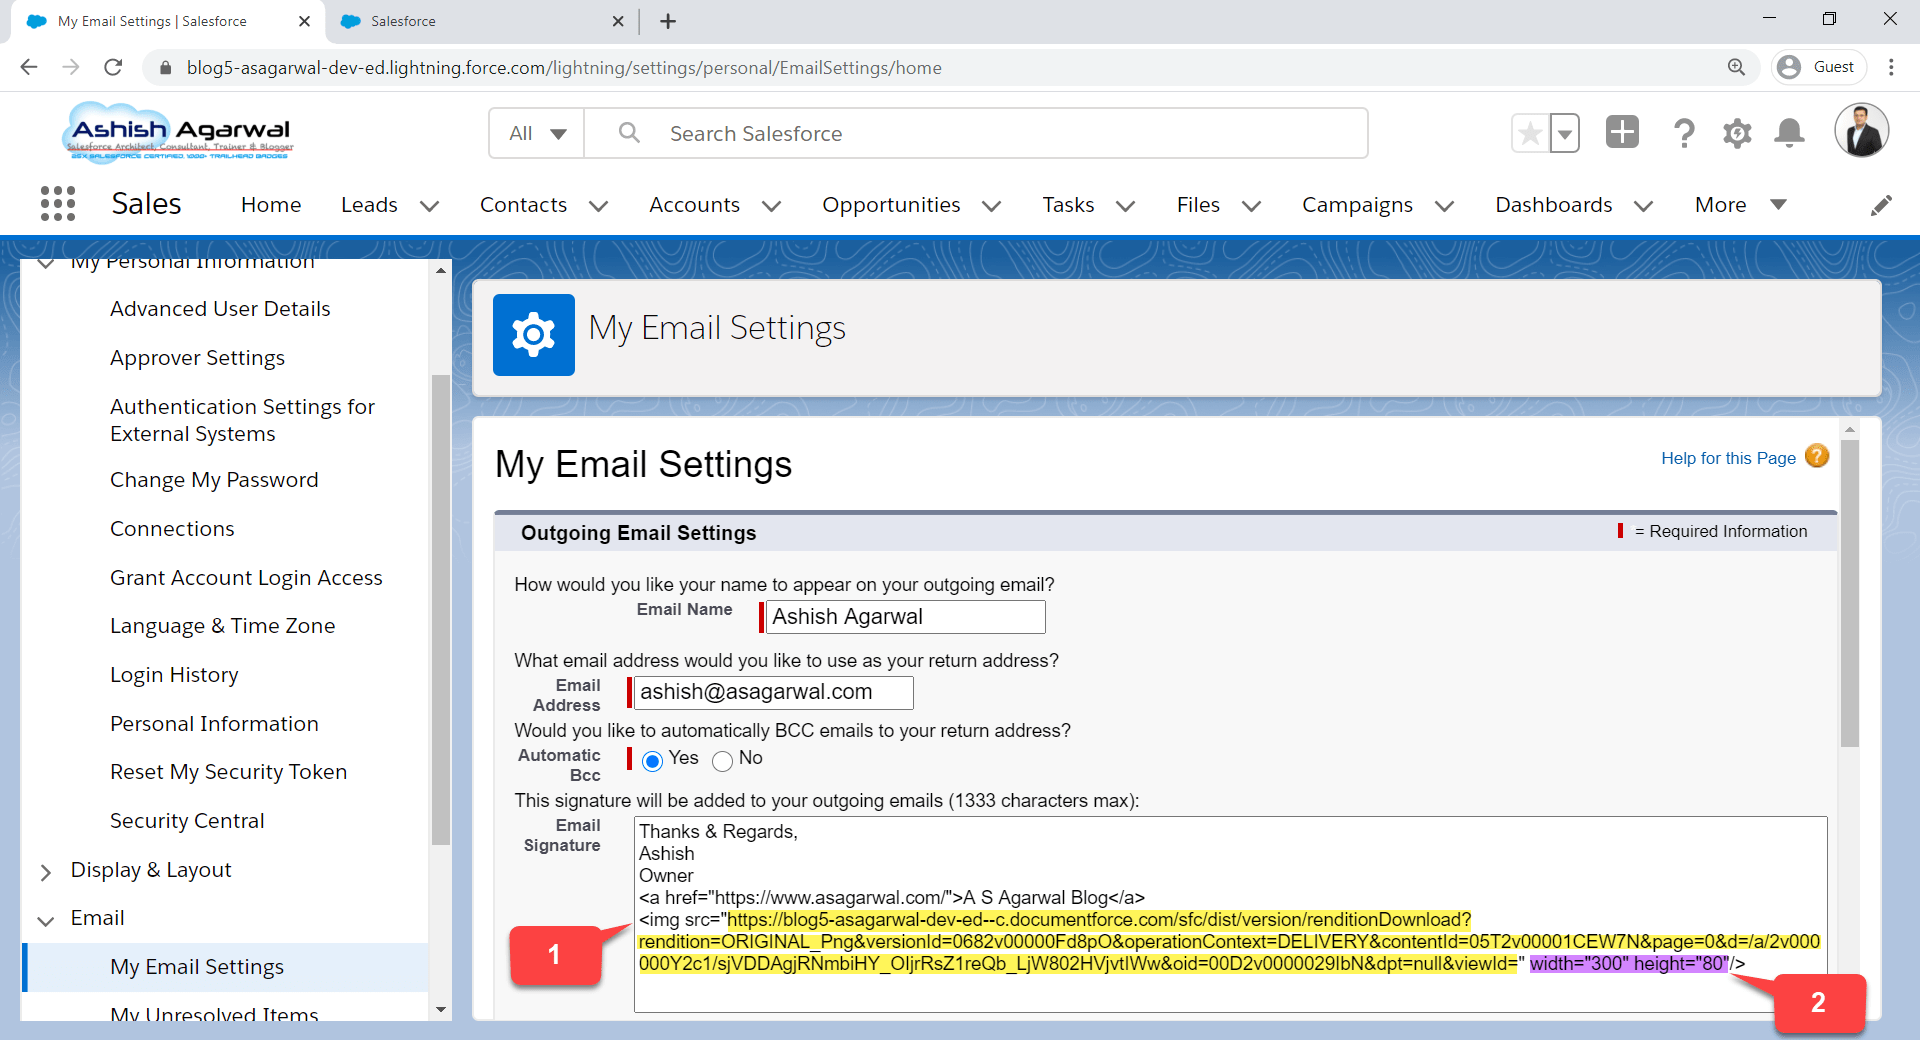Screen dimensions: 1920x1040
Task: Click the Email Address input field
Action: (x=774, y=692)
